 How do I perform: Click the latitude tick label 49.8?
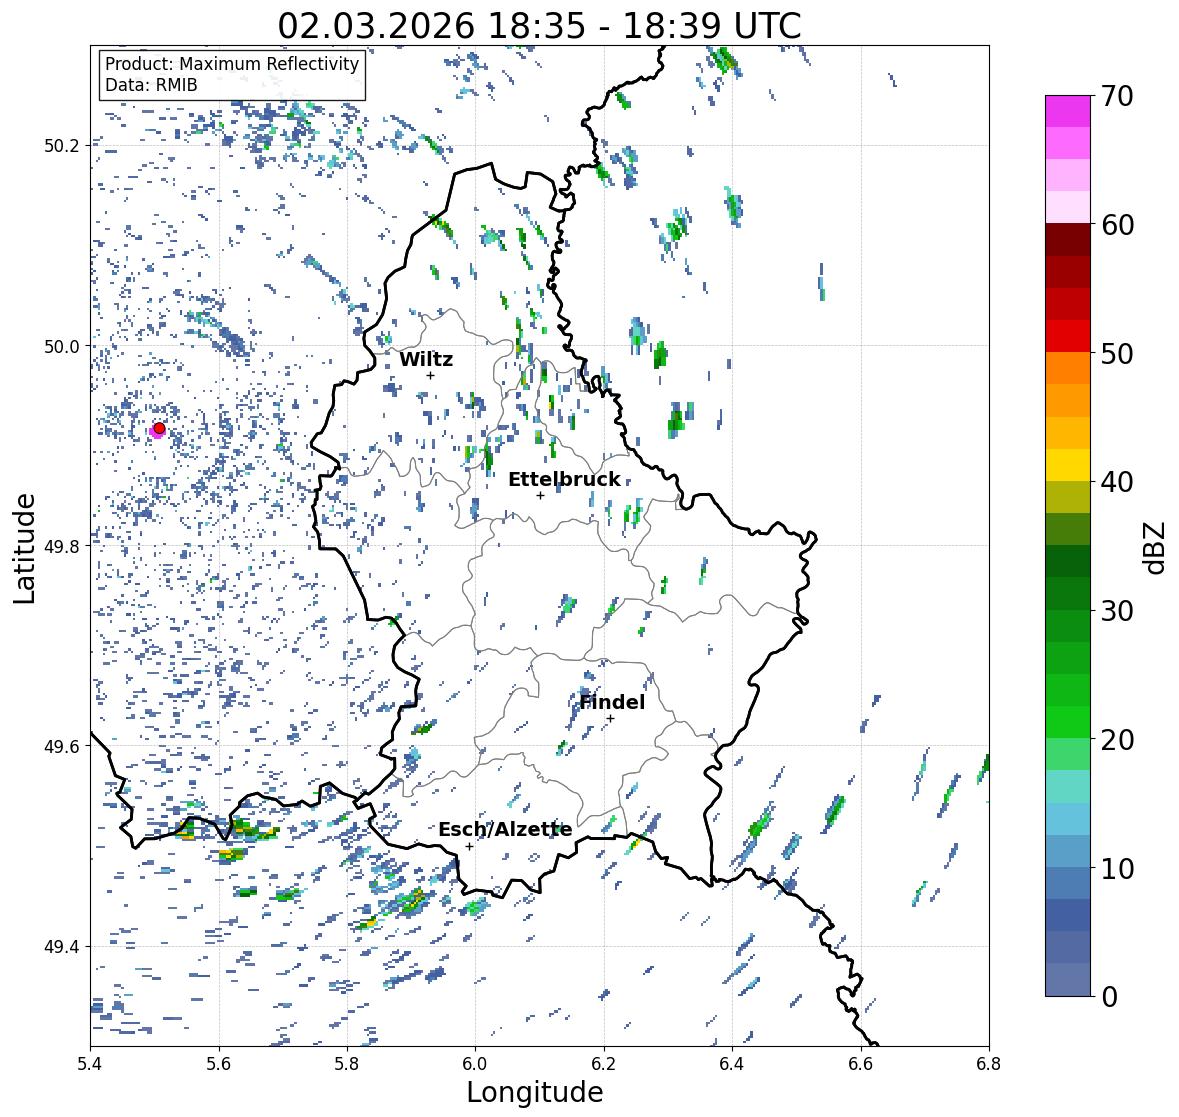61,546
